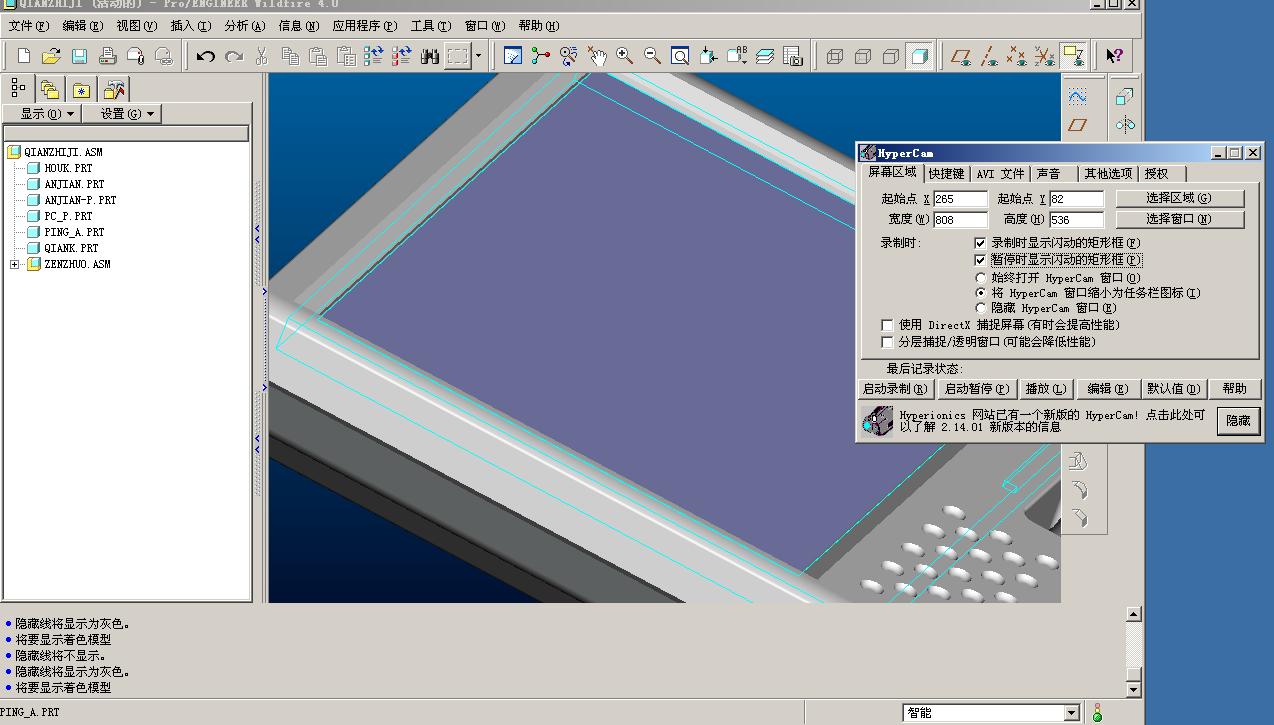
Task: Toggle 暂停时显示闪动的矩形框 checkbox
Action: pos(981,260)
